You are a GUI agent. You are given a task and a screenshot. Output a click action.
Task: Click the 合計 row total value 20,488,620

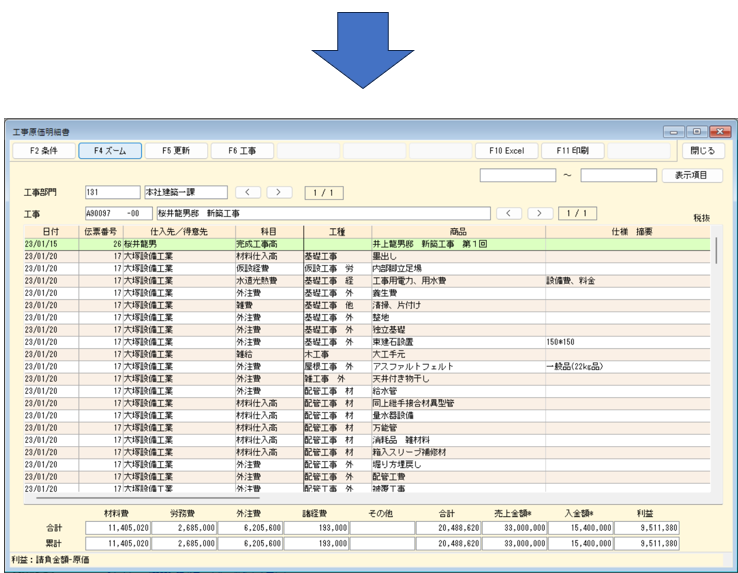449,528
